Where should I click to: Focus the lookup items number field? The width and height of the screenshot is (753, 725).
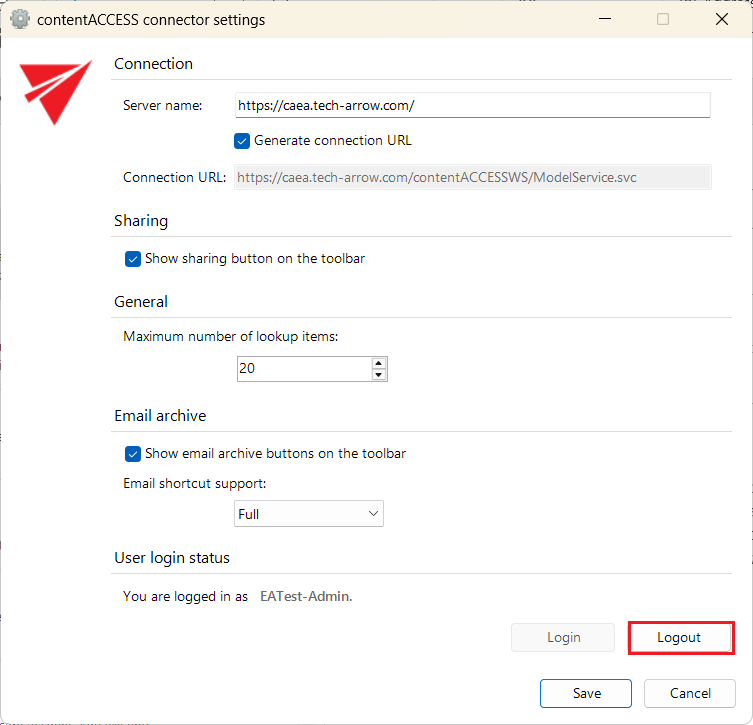pyautogui.click(x=303, y=369)
